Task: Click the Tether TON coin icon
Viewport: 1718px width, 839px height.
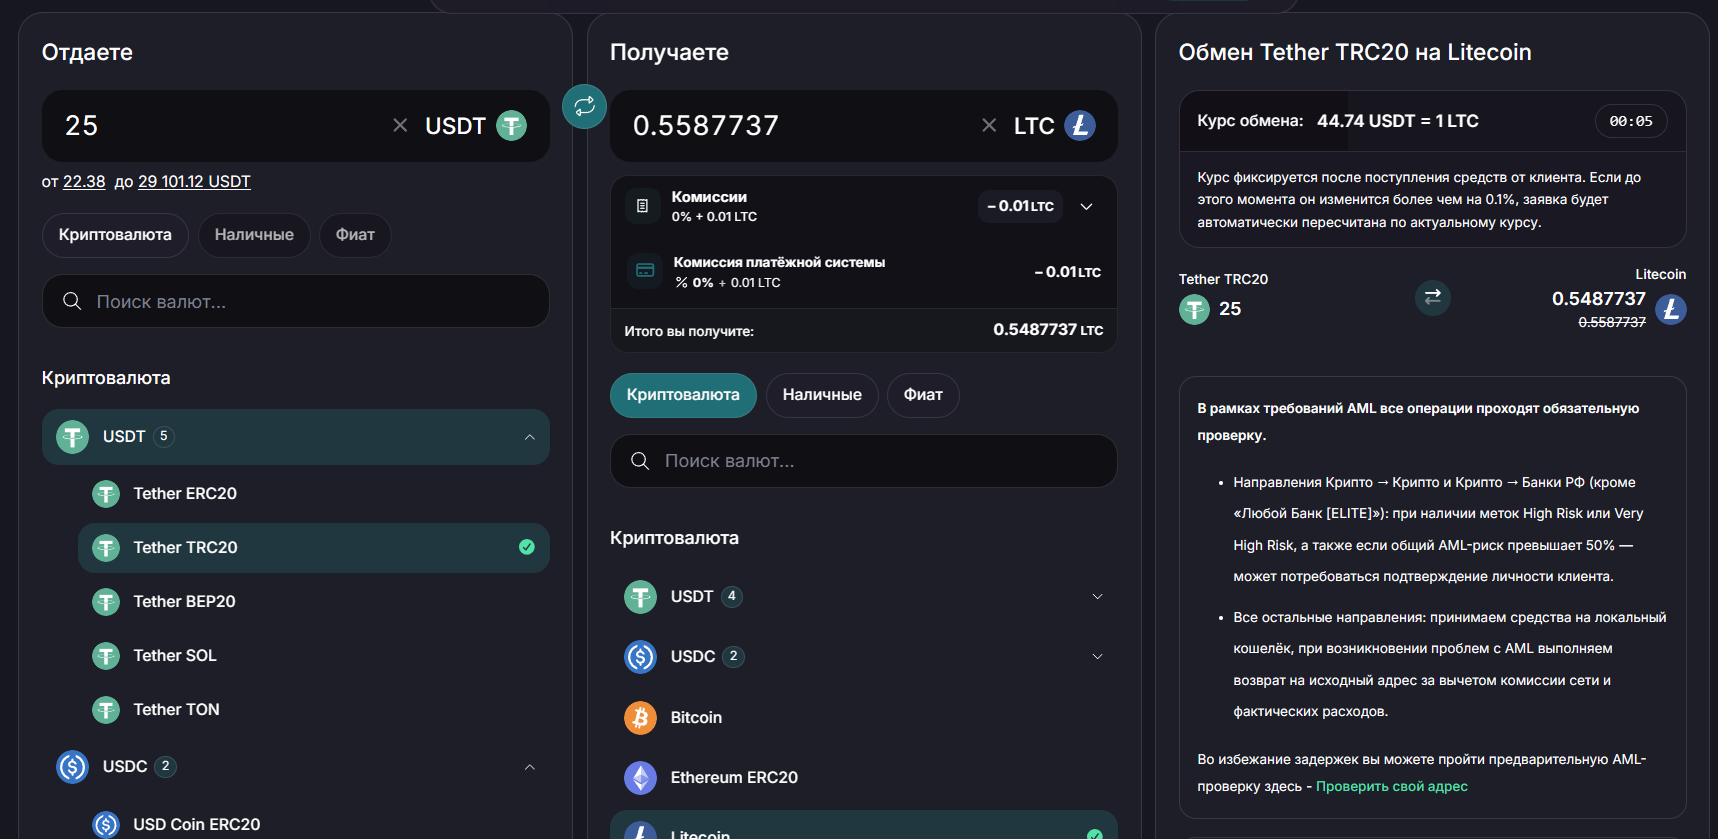Action: [106, 709]
